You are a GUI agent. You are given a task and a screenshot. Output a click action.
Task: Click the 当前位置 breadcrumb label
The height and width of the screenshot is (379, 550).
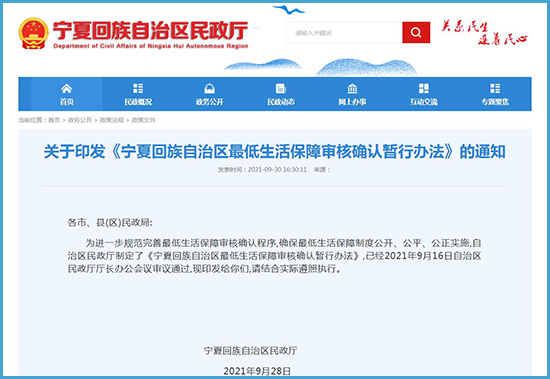click(32, 120)
